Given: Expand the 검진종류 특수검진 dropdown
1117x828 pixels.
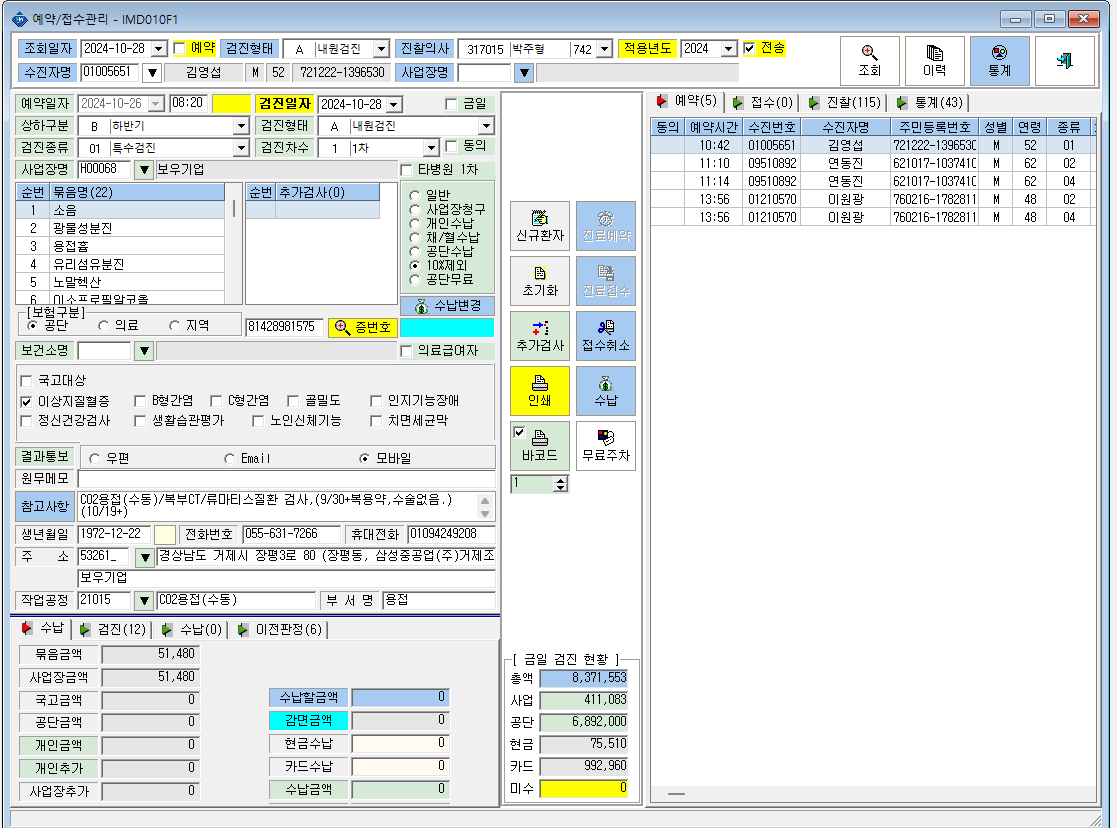Looking at the screenshot, I should tap(241, 148).
